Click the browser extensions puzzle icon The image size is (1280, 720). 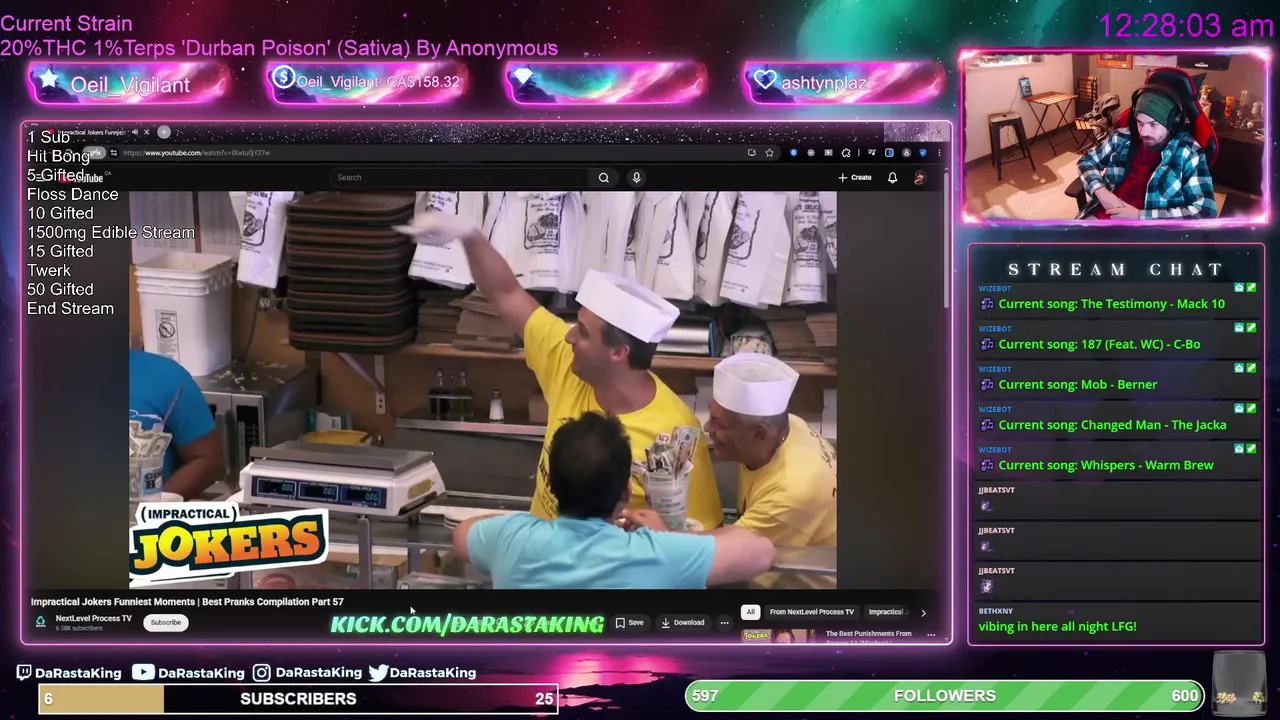click(846, 153)
